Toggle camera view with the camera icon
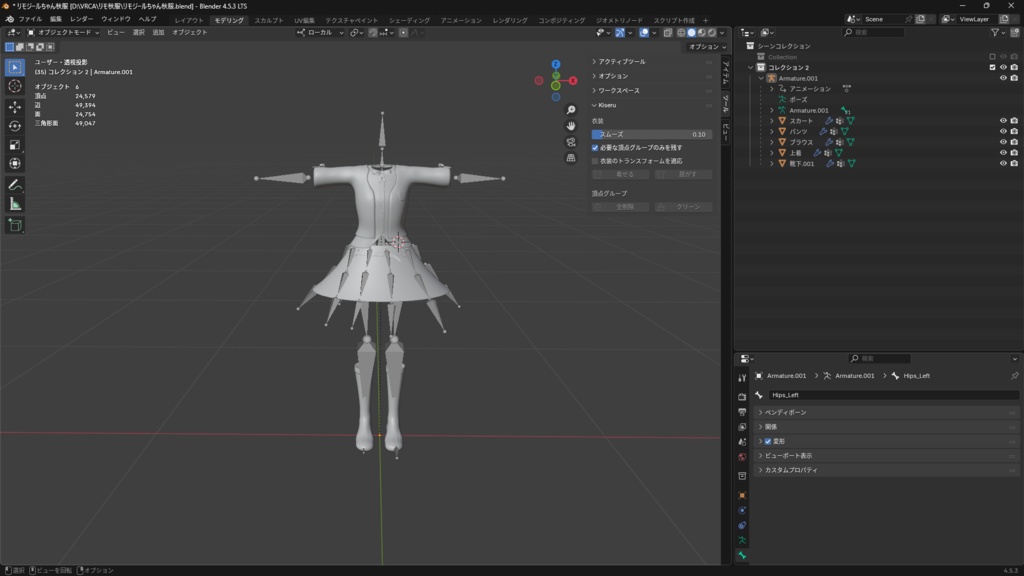 pyautogui.click(x=571, y=142)
